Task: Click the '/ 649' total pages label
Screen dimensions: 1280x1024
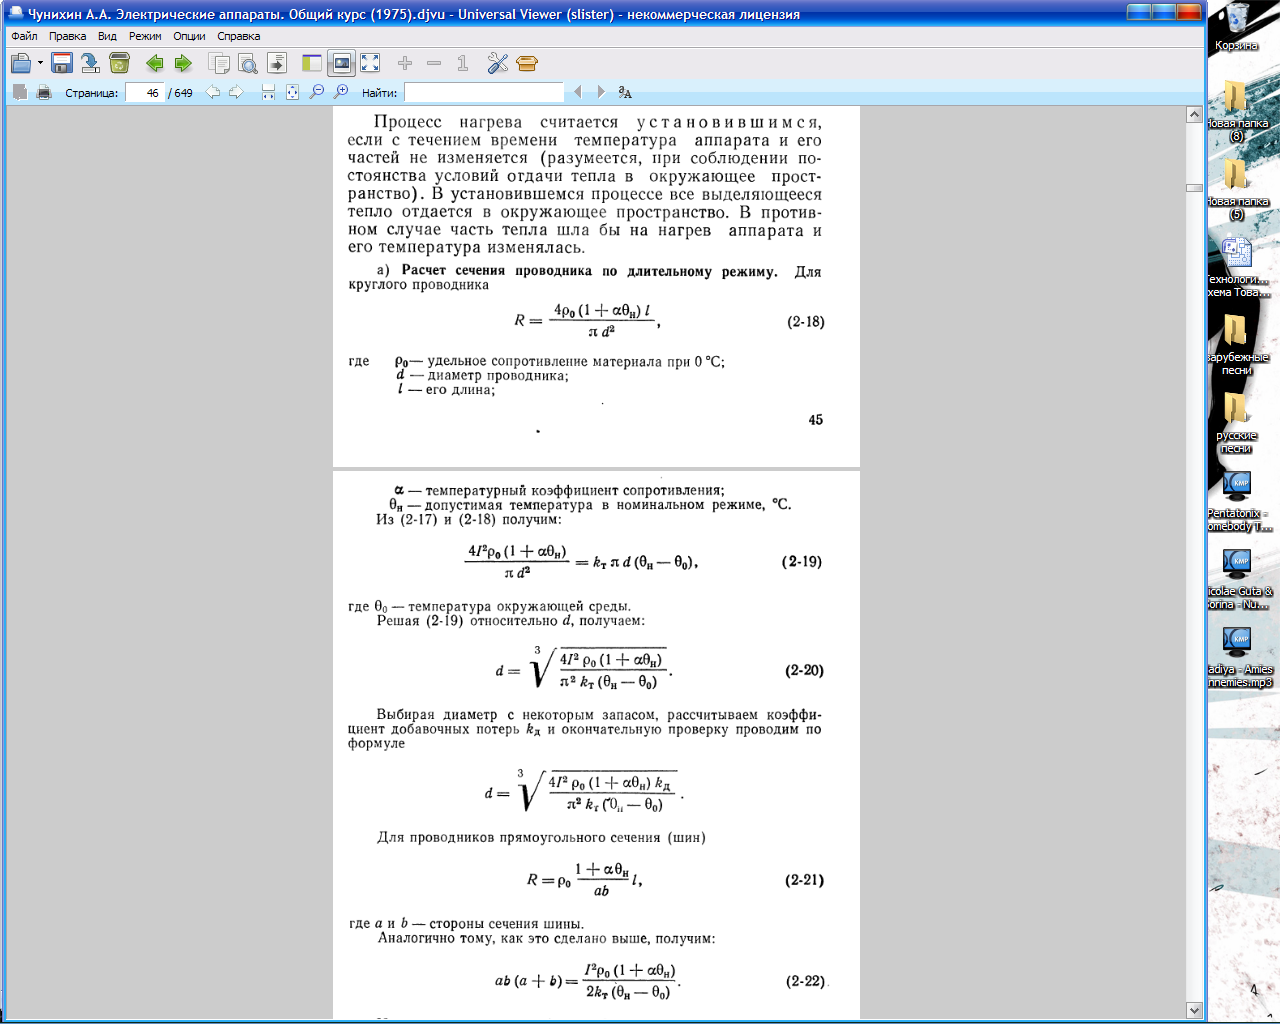Action: coord(181,93)
